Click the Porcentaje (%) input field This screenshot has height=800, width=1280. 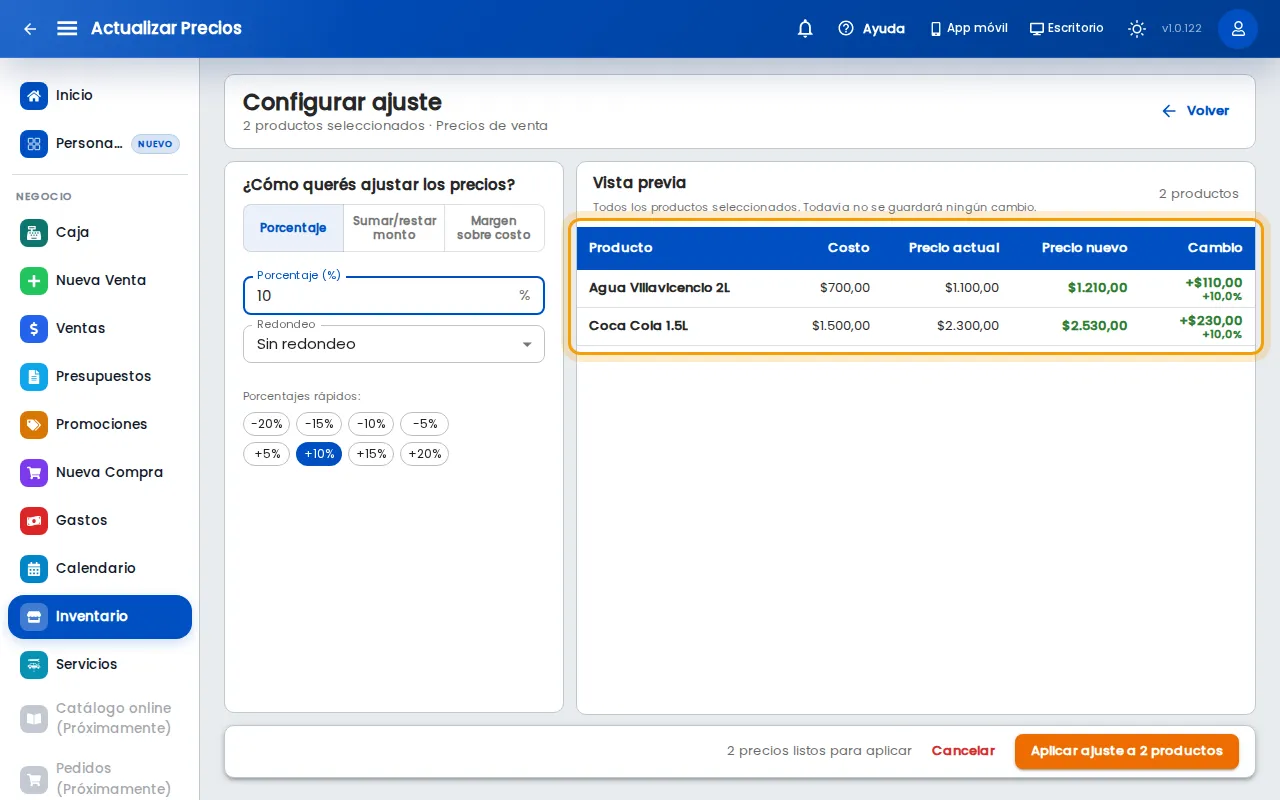(394, 296)
